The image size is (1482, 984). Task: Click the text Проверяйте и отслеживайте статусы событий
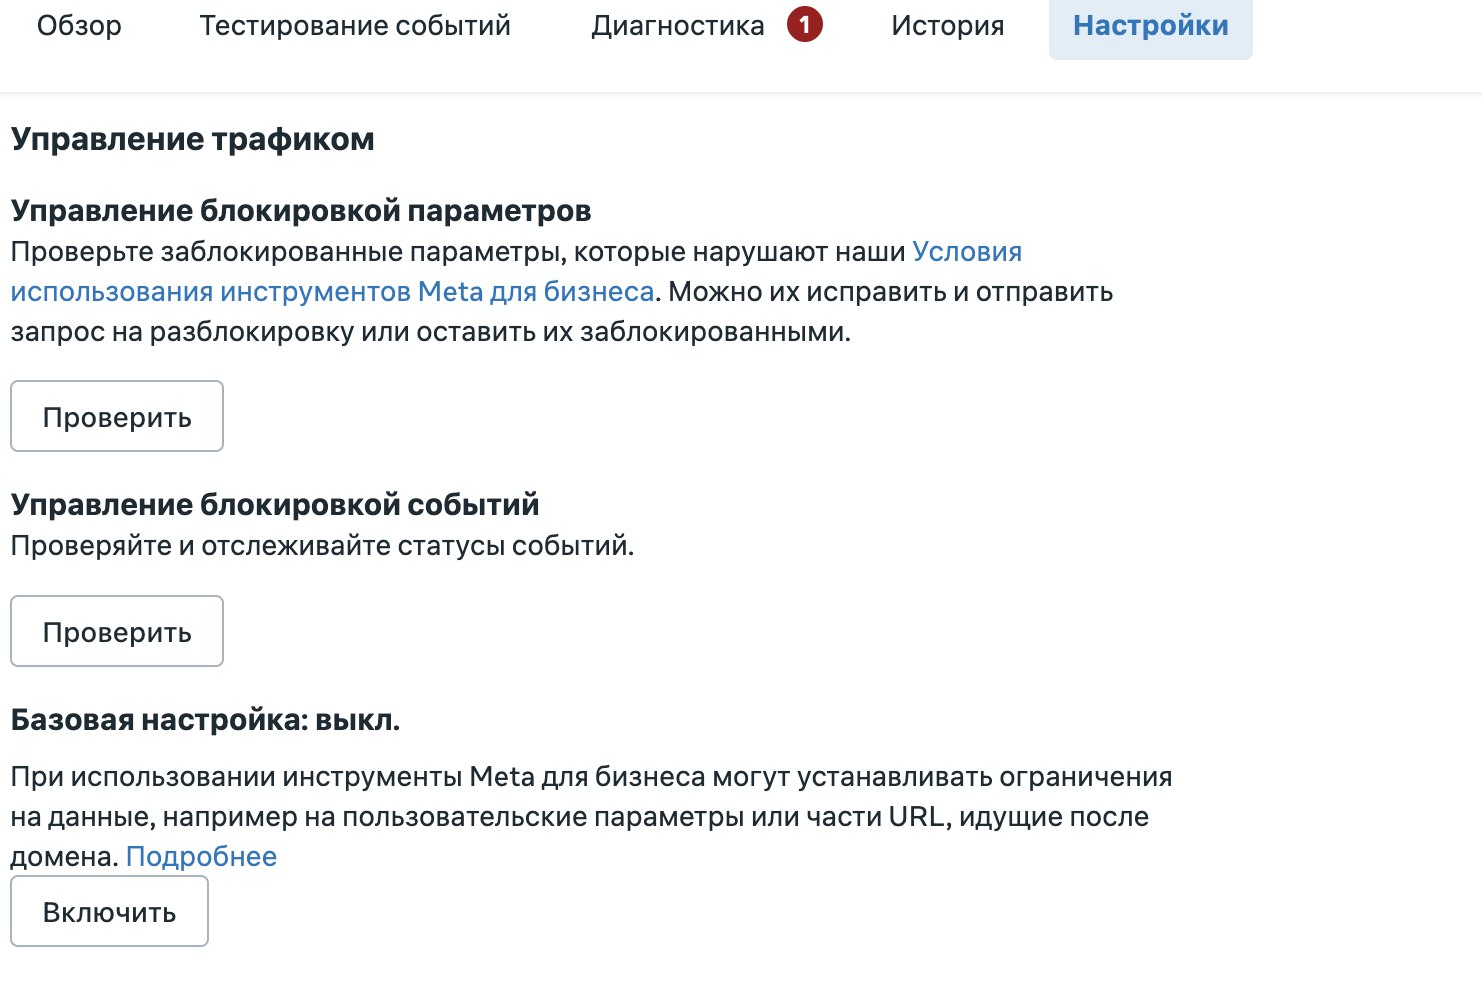tap(322, 546)
